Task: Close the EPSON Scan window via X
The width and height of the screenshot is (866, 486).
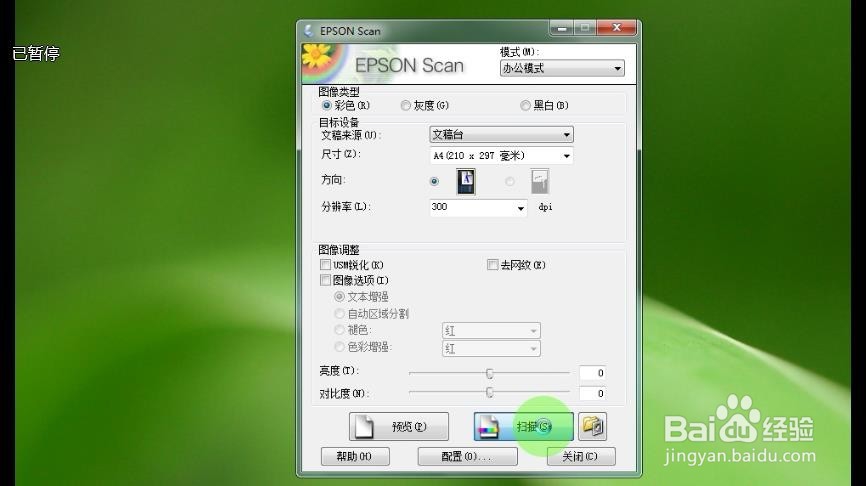Action: tap(617, 28)
